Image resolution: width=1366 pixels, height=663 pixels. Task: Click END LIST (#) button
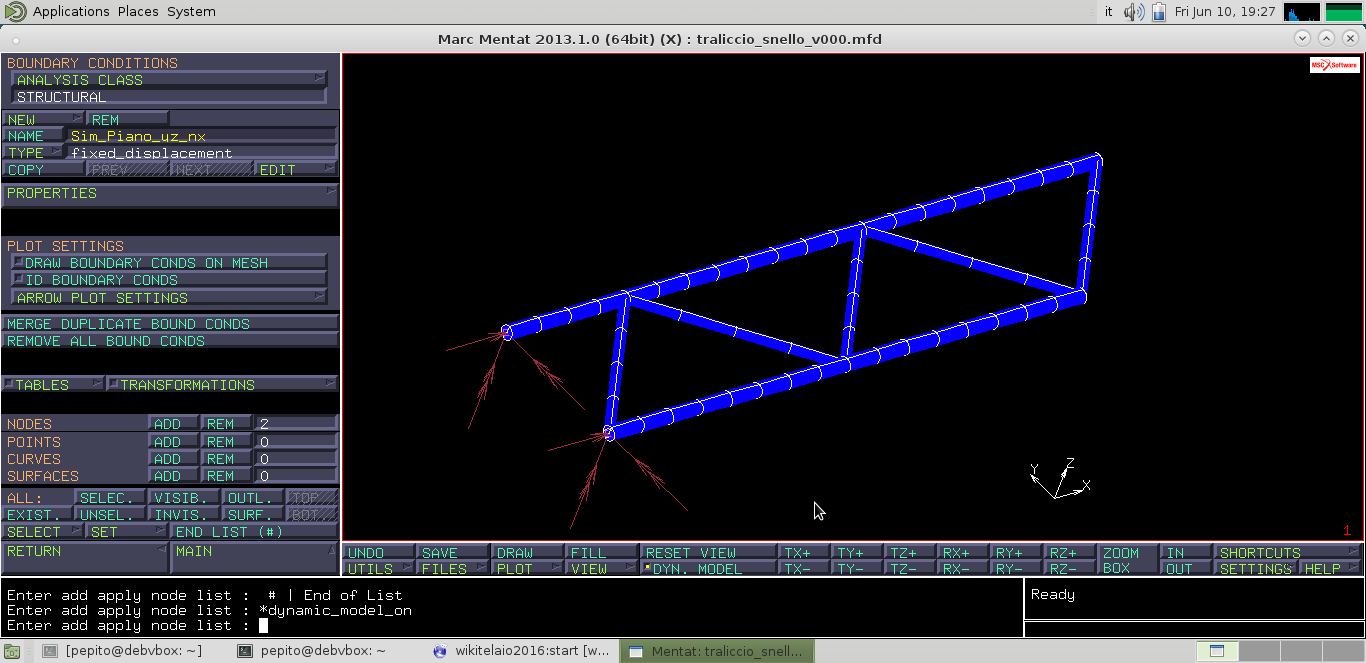(x=255, y=532)
